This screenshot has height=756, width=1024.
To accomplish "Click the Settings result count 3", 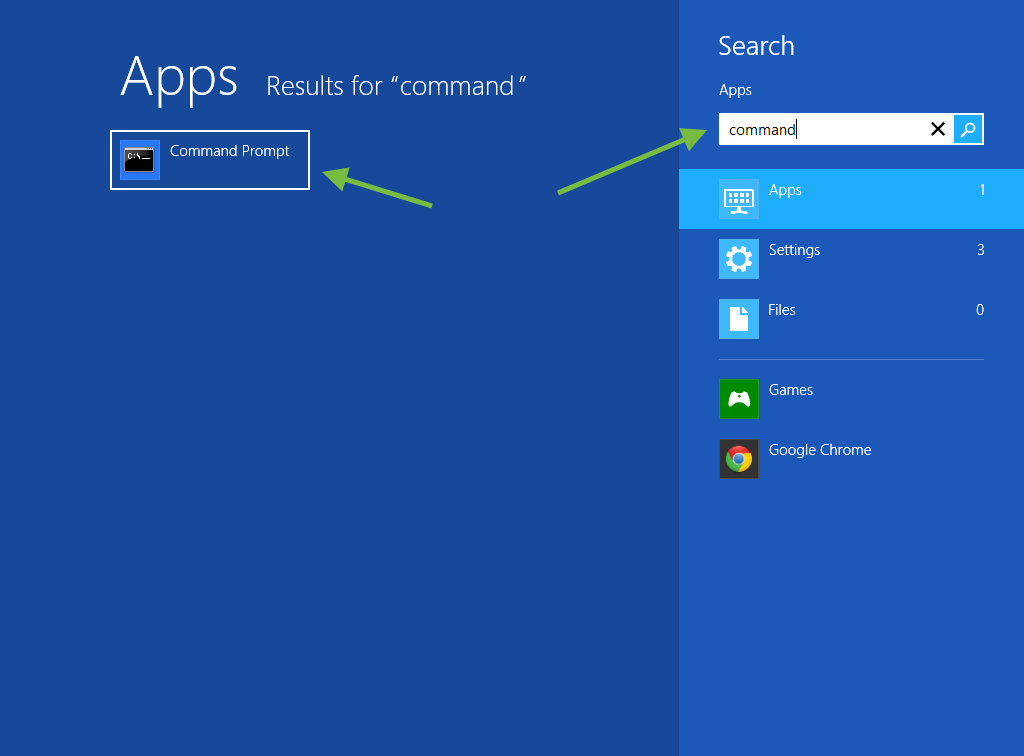I will point(980,250).
